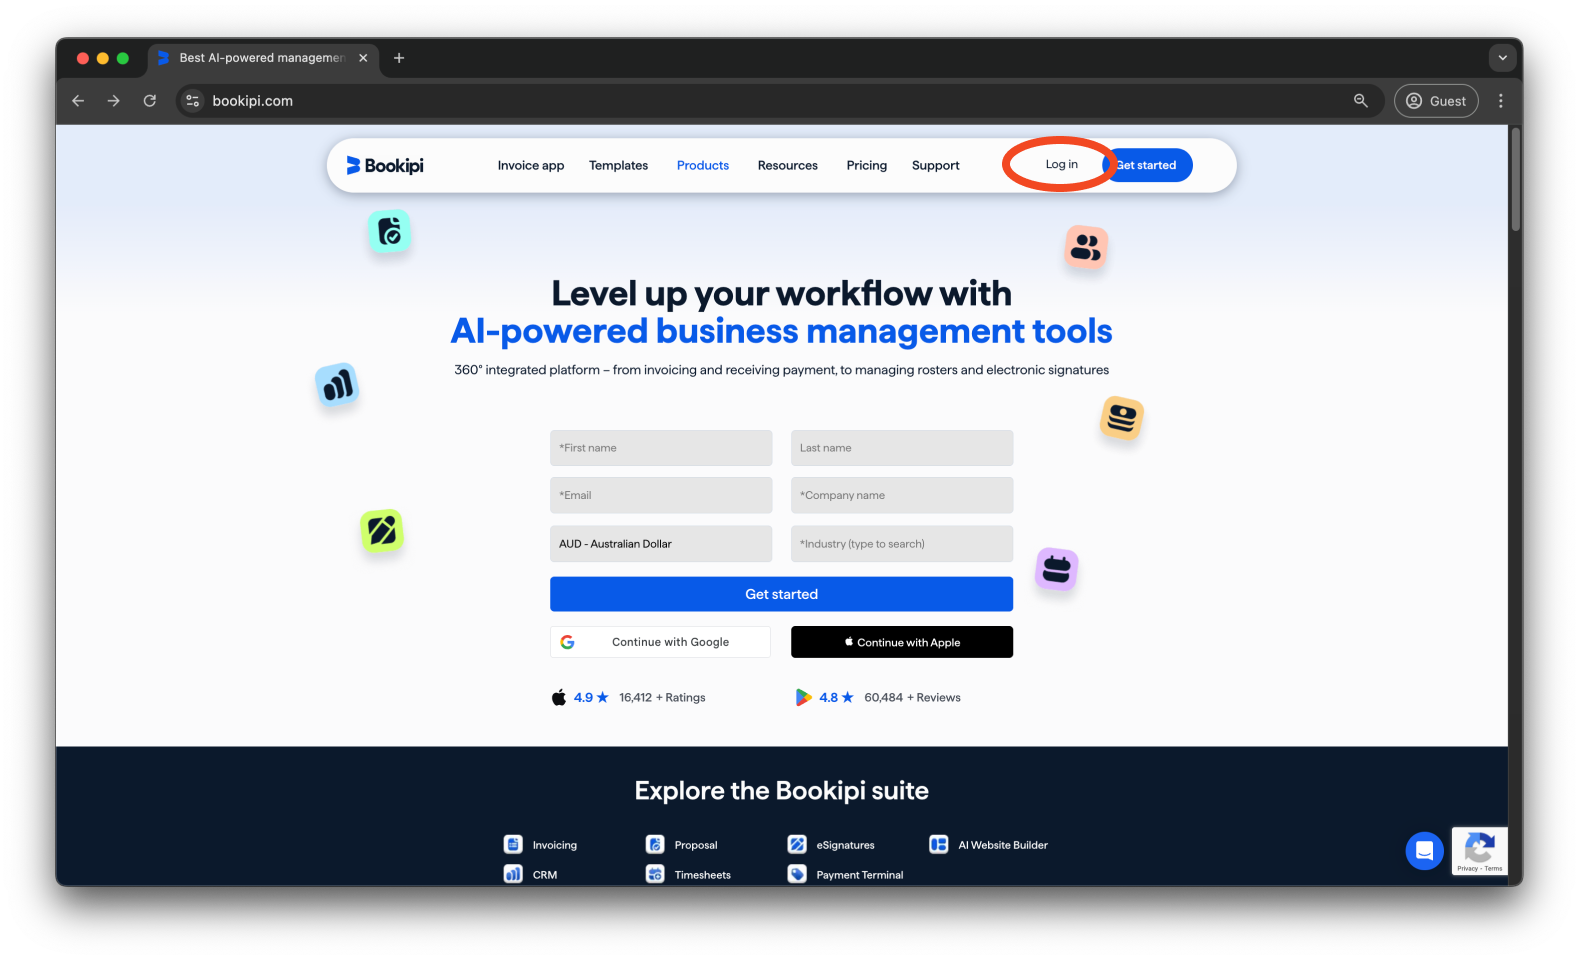Go to the Pricing page
This screenshot has width=1579, height=960.
coord(867,166)
